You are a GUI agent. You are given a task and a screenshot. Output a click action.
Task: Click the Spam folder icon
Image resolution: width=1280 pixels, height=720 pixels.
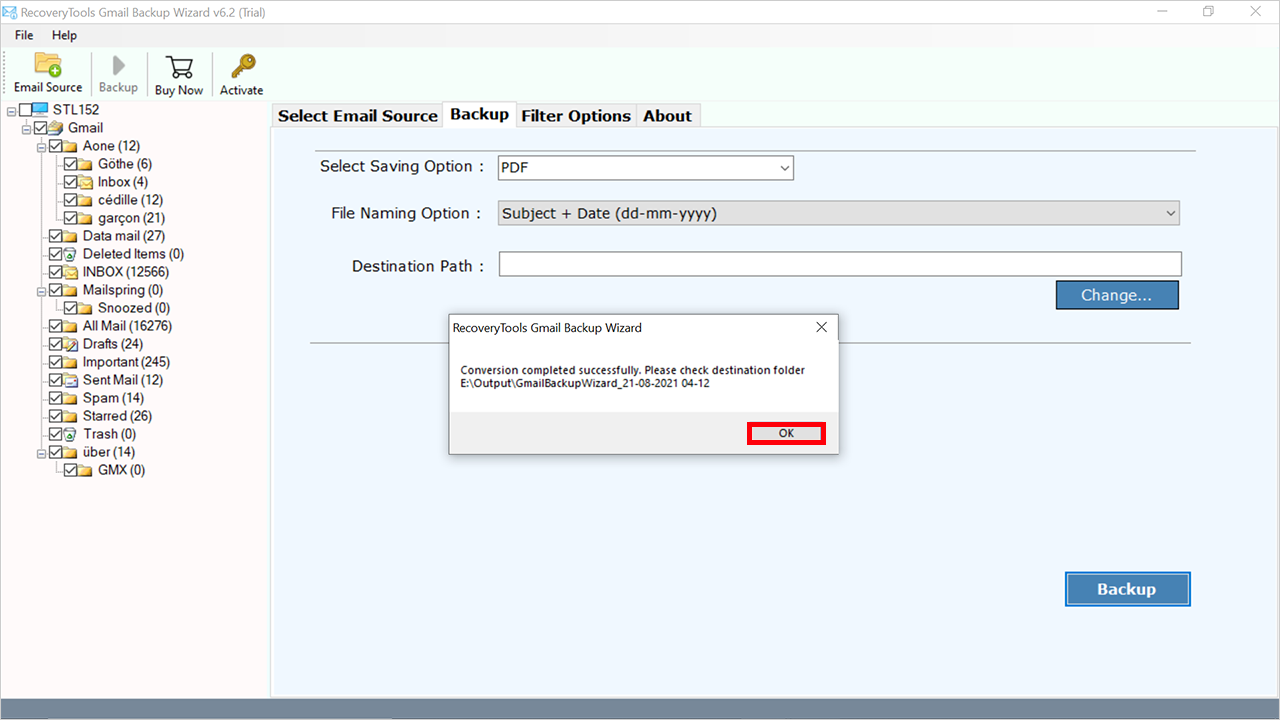71,398
